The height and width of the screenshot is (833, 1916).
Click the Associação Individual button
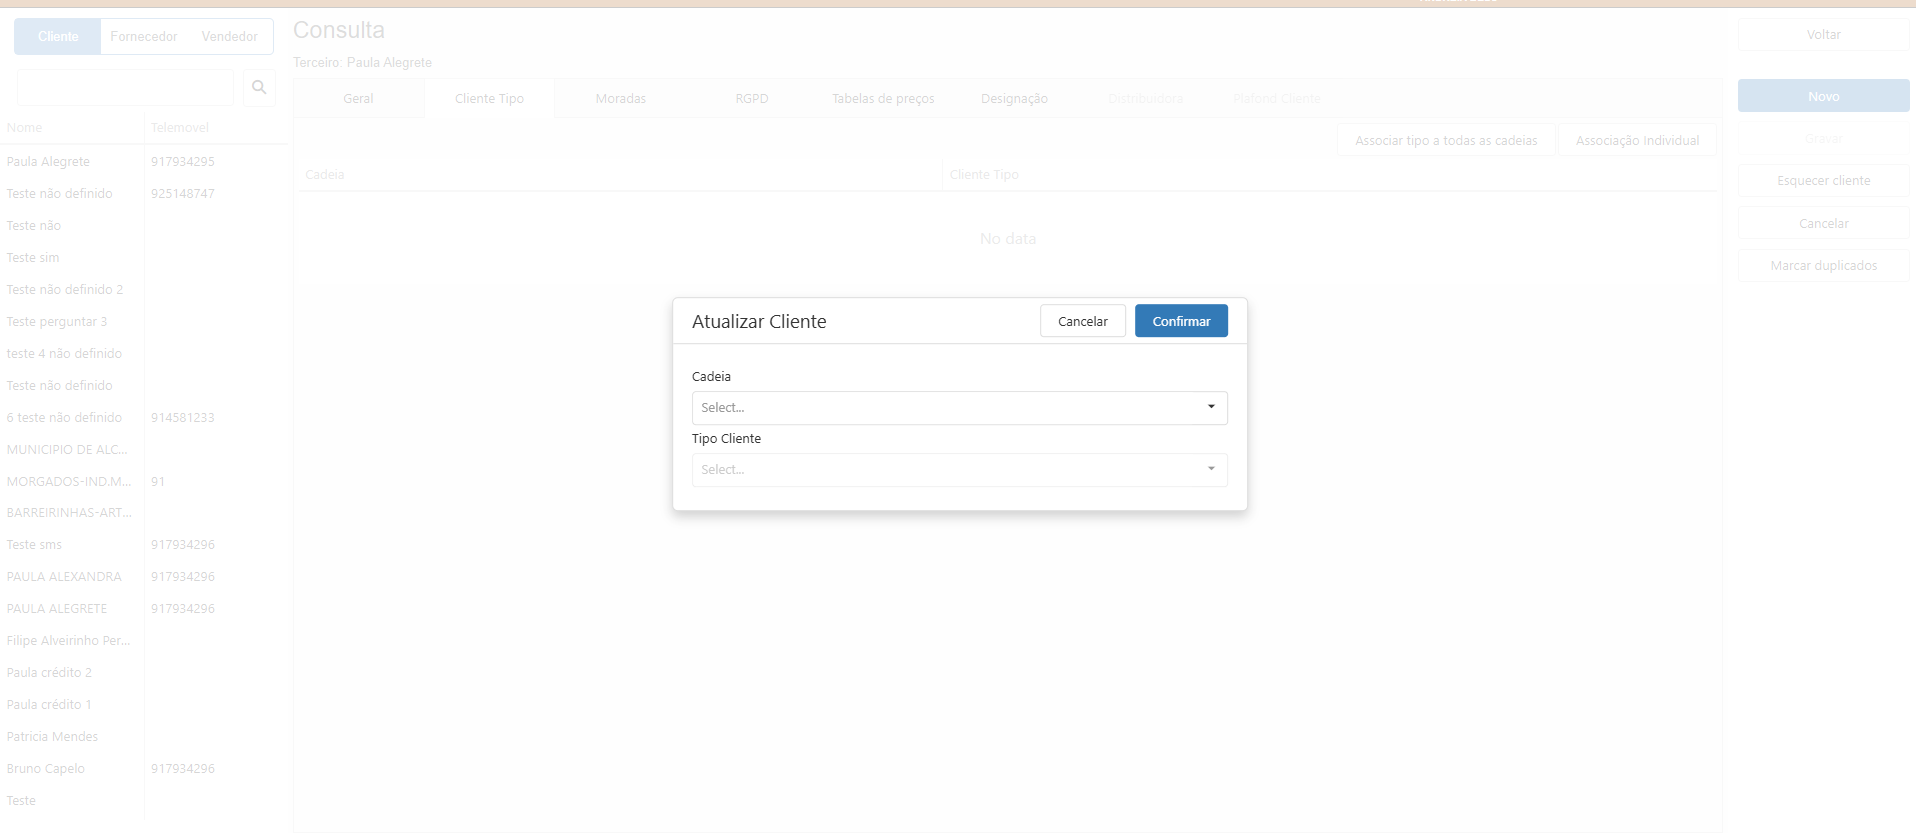[x=1637, y=141]
